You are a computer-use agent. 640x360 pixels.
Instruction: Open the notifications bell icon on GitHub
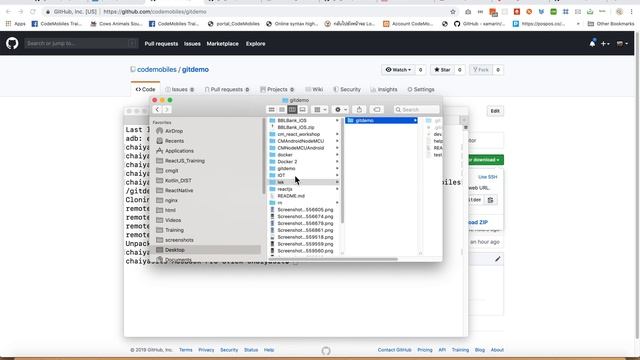point(592,43)
